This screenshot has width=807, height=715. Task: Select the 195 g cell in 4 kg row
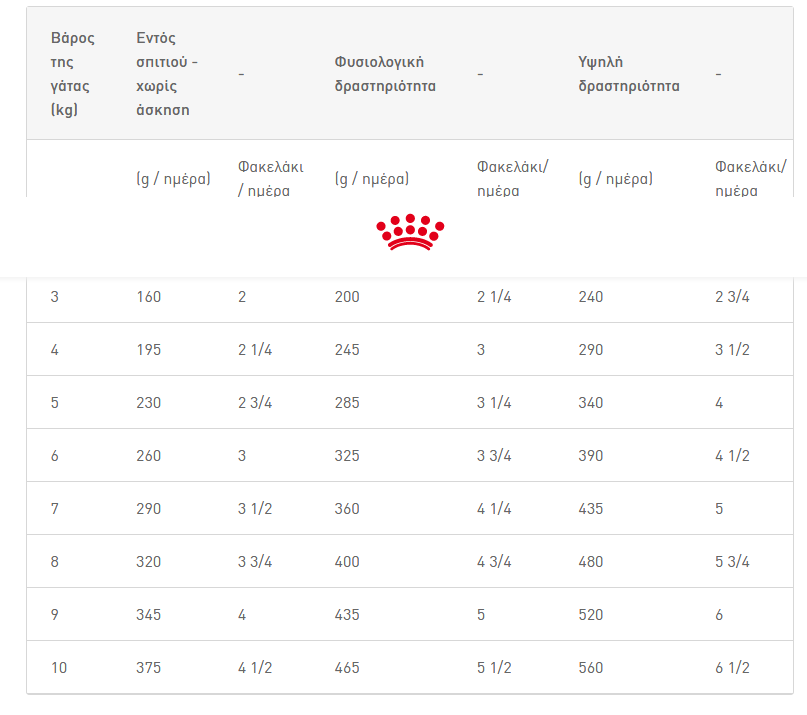tap(148, 350)
